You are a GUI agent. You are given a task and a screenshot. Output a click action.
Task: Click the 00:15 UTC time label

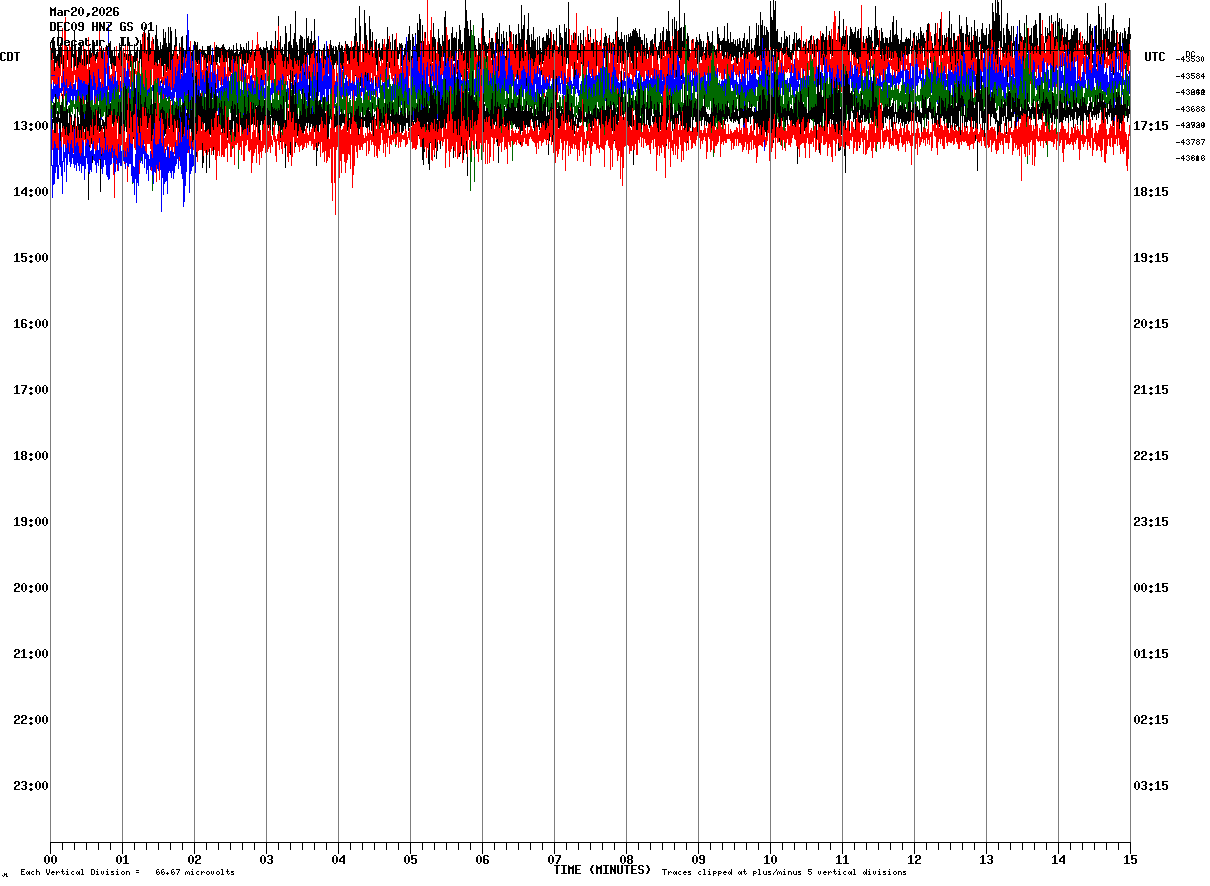(x=1151, y=588)
